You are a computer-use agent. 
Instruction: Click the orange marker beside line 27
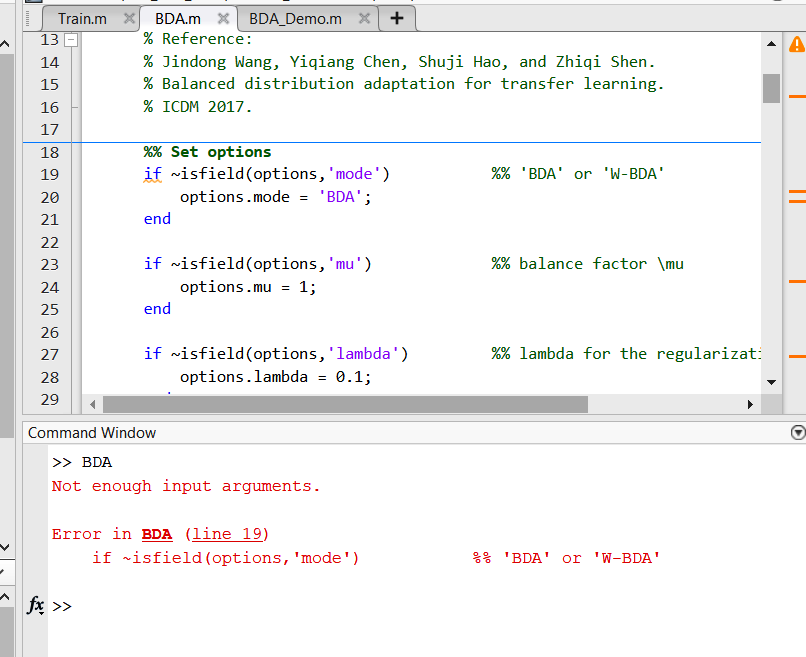pos(797,353)
